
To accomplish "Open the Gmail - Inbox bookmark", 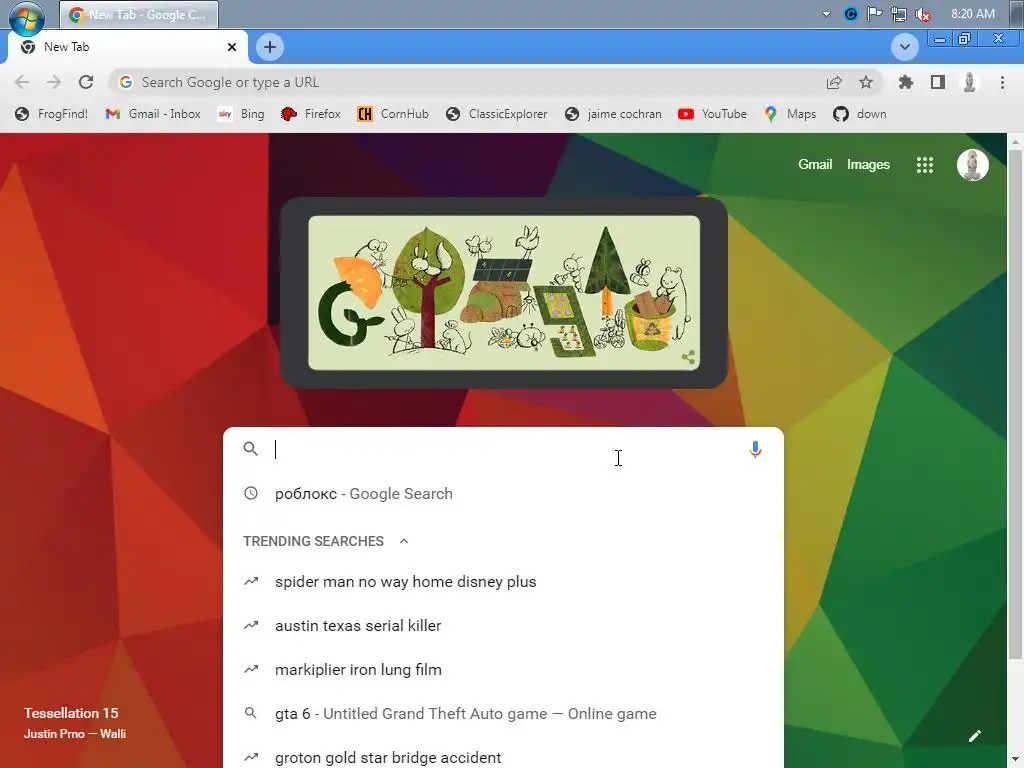I will coord(153,114).
